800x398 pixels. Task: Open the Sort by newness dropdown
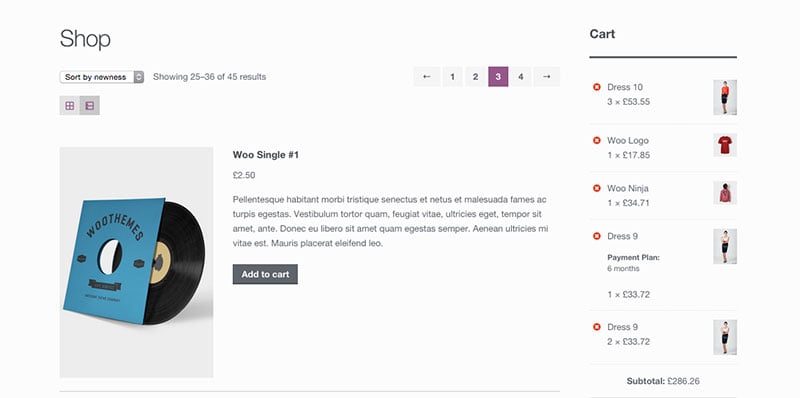click(x=102, y=77)
